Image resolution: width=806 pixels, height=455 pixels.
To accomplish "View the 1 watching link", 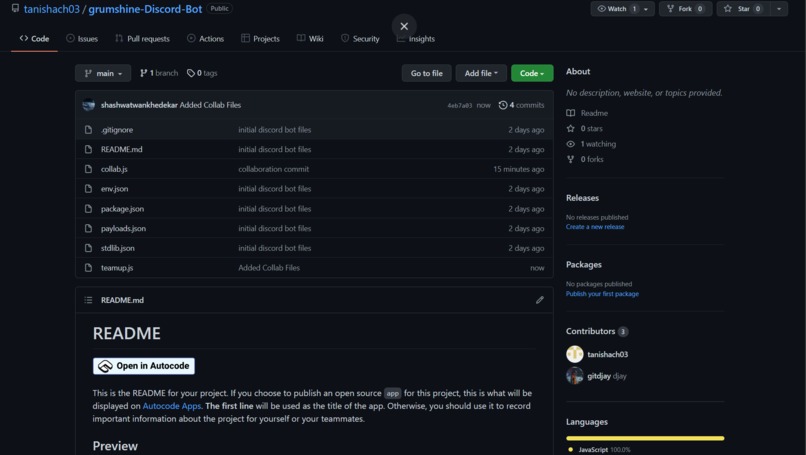I will pos(591,144).
